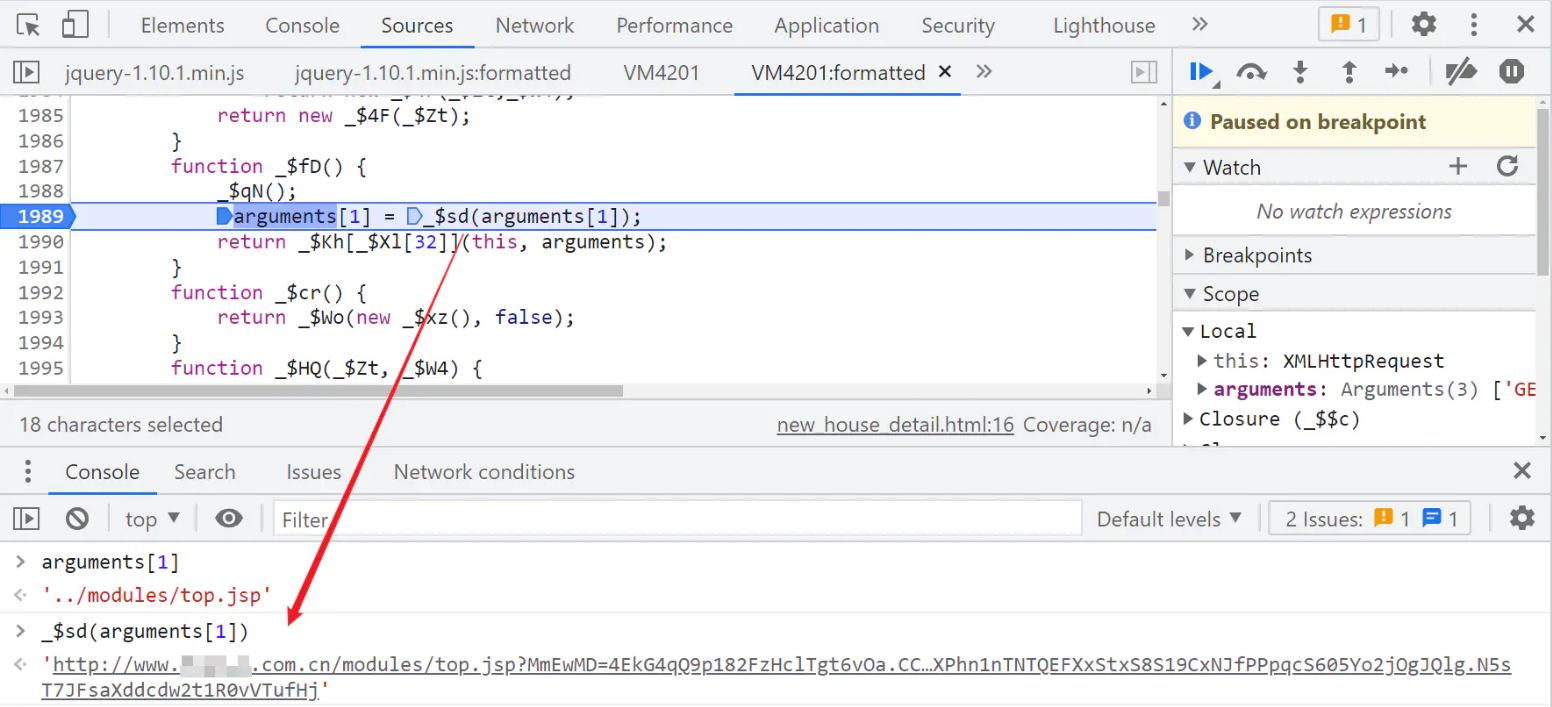Expand the Breakpoints section
This screenshot has height=707, width=1552.
[1256, 255]
